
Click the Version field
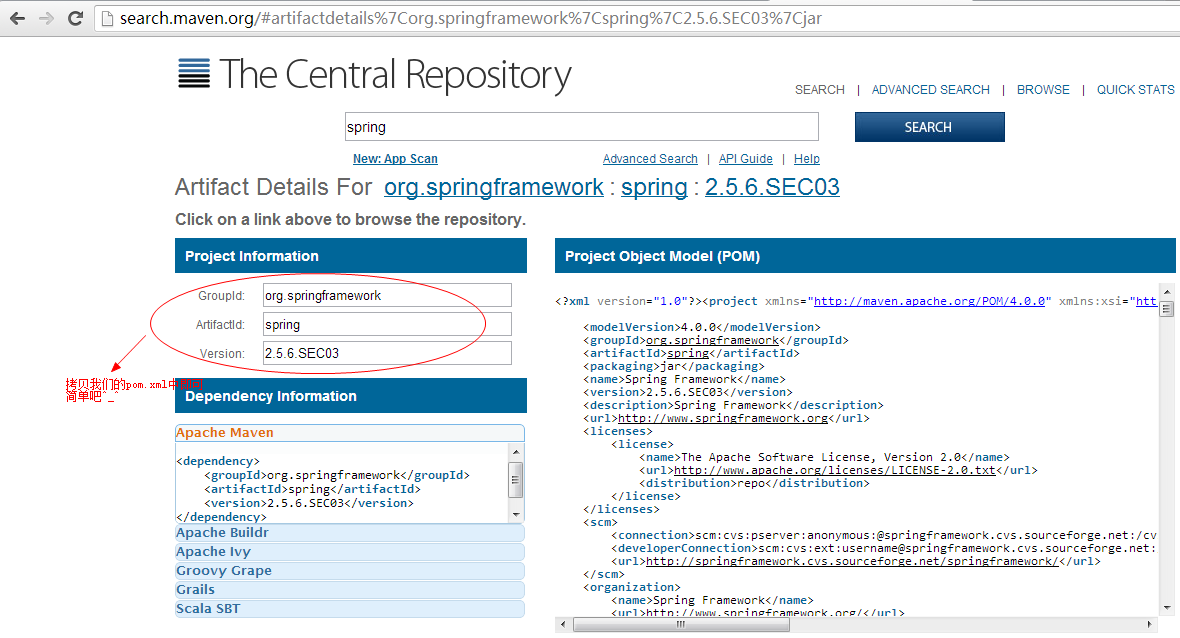pos(388,353)
